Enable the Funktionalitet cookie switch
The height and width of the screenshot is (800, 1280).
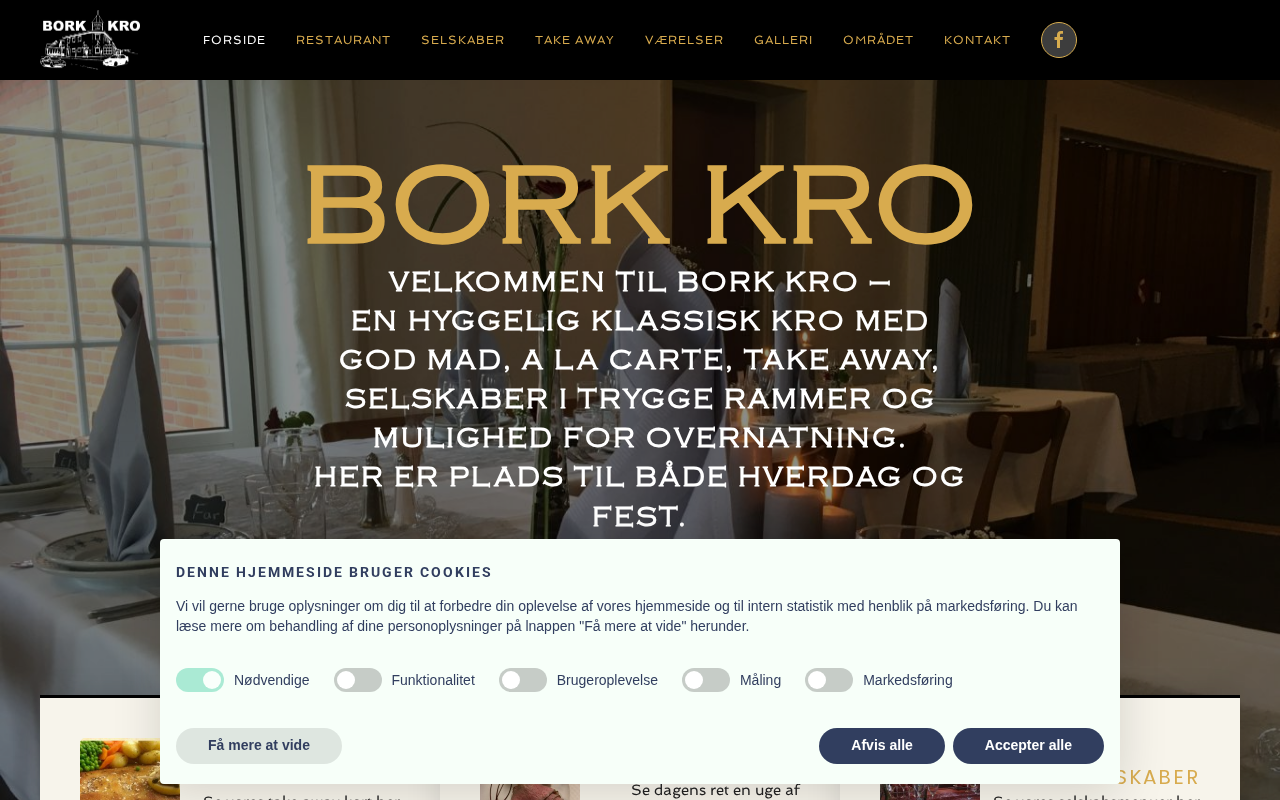(x=358, y=680)
